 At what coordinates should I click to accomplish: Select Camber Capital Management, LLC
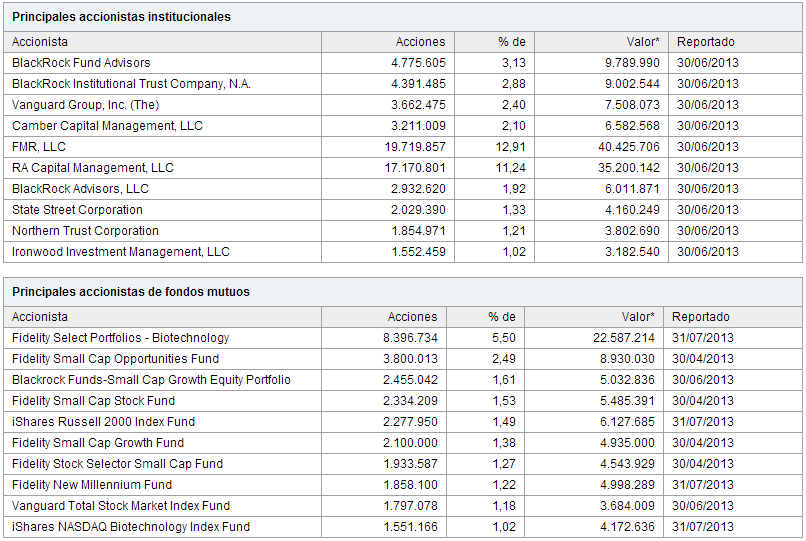click(x=107, y=126)
